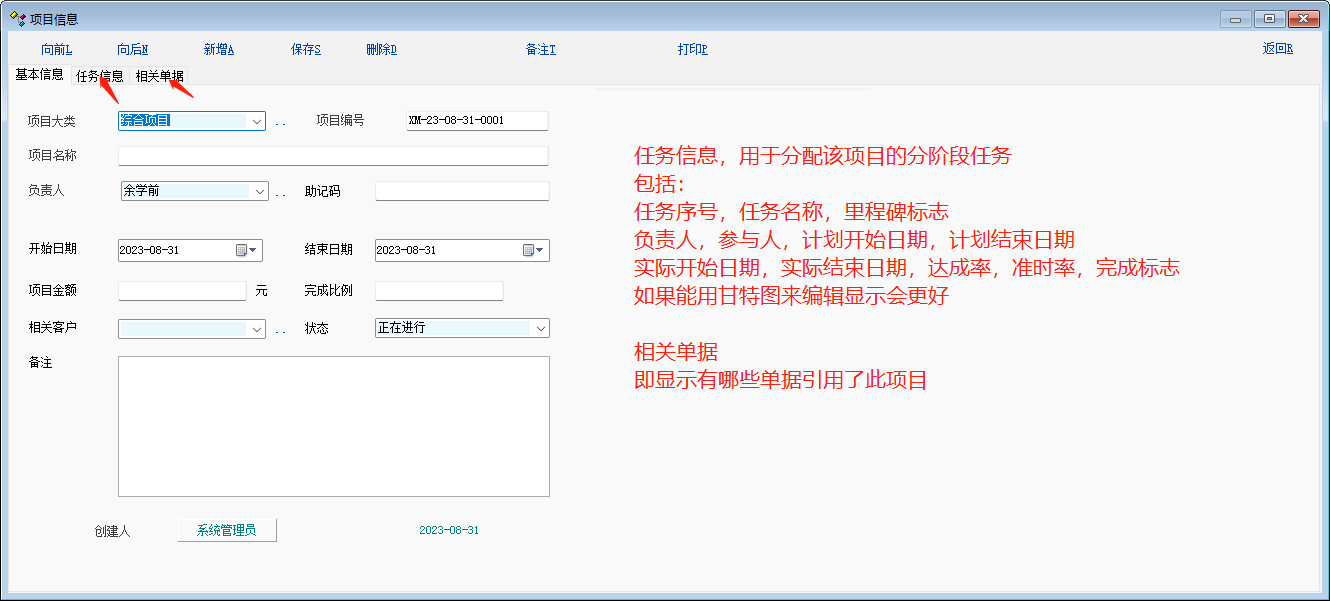Select the 基本信息 tab
Screen dimensions: 1330x601
(x=40, y=75)
